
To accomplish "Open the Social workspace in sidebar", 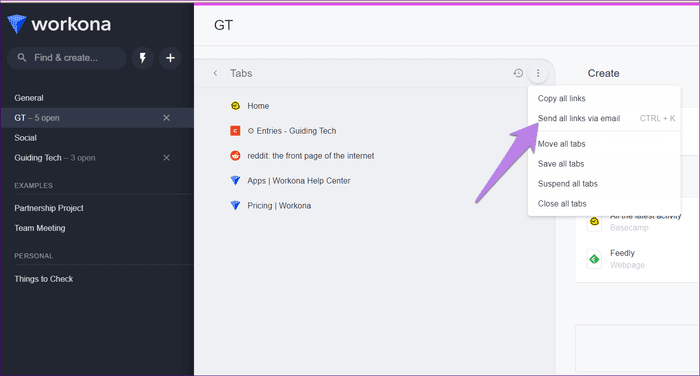I will click(x=25, y=138).
